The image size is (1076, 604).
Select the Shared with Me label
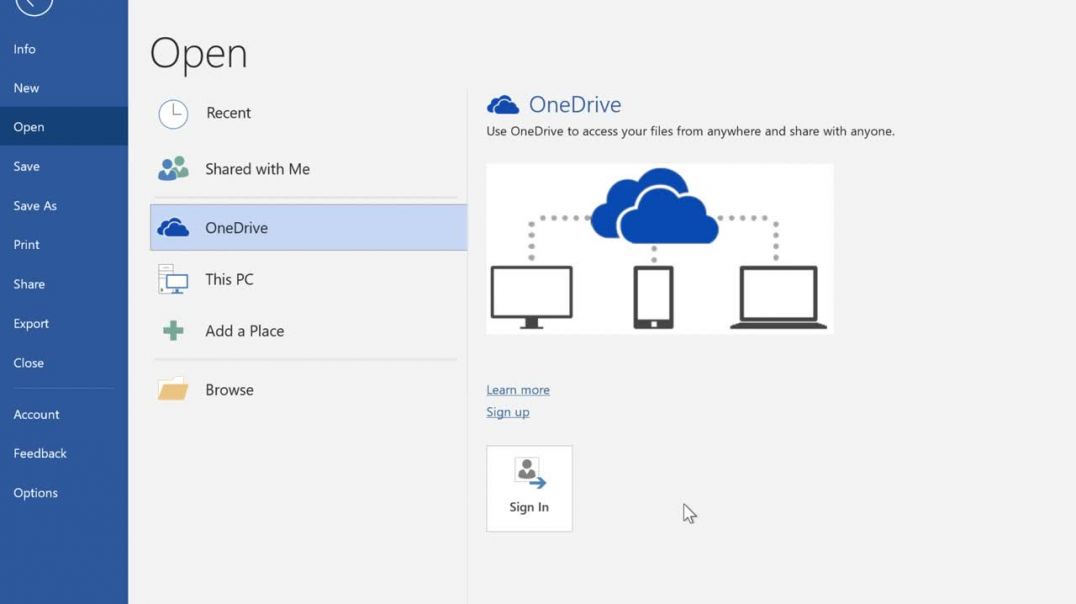click(x=257, y=169)
